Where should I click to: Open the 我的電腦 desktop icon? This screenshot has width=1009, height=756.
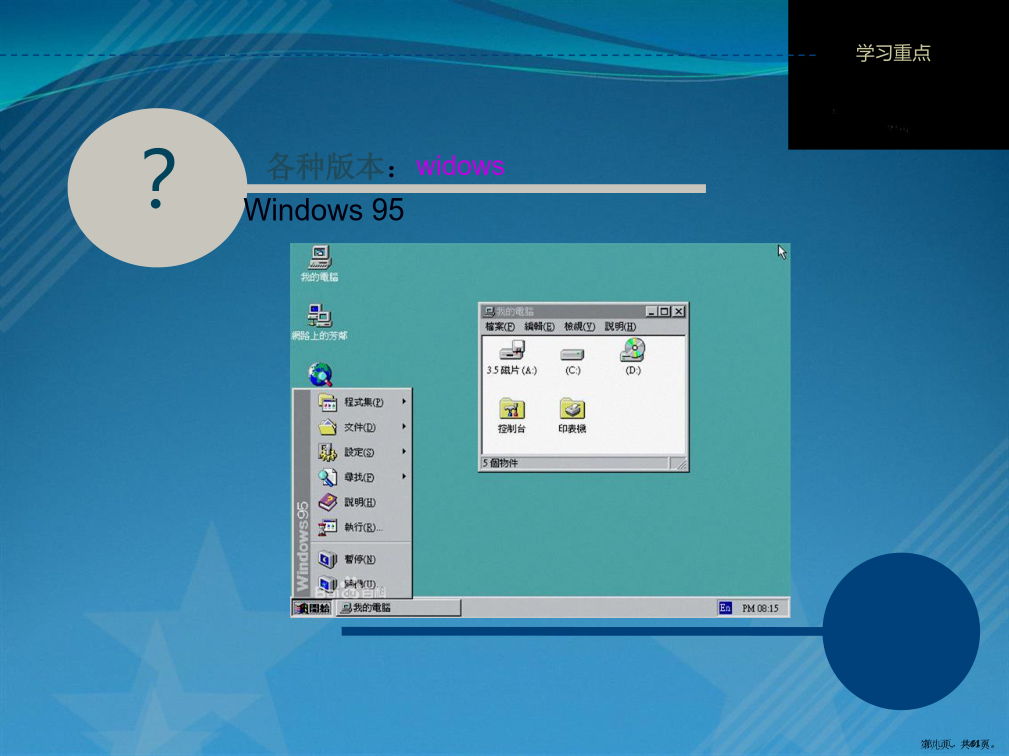pos(320,263)
